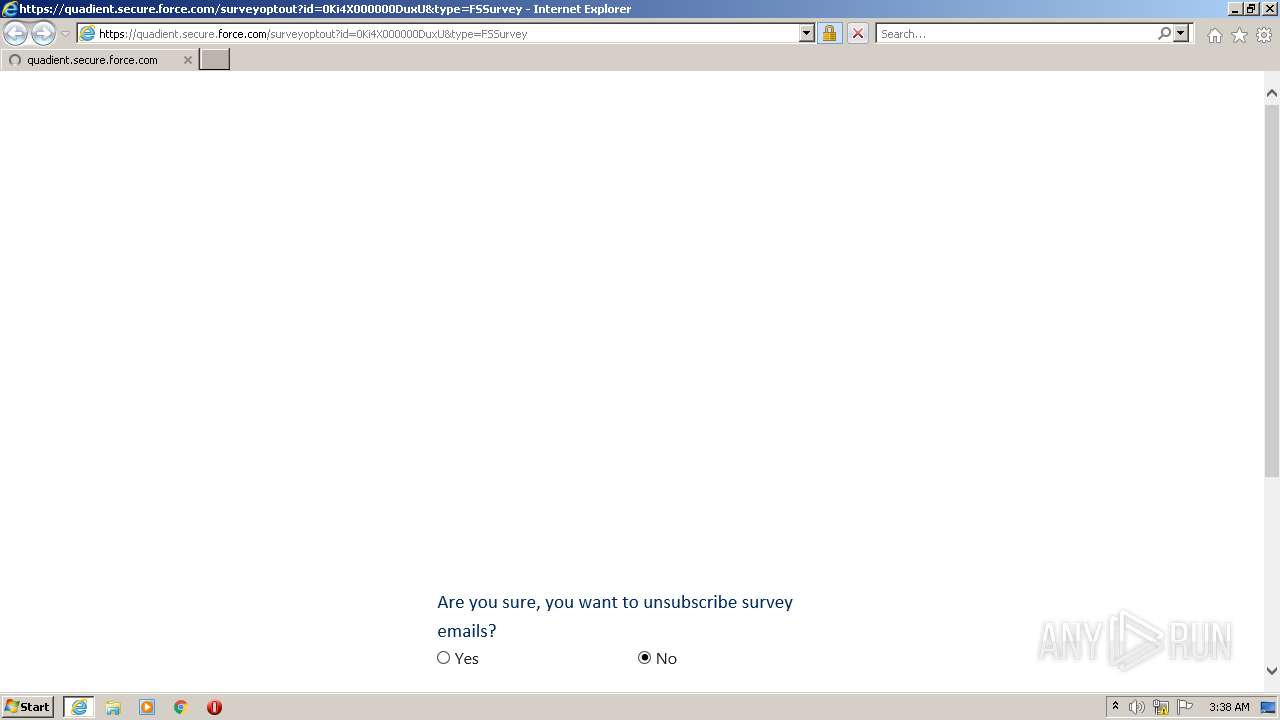1280x720 pixels.
Task: Expand the recent pages dropdown arrow
Action: [65, 34]
